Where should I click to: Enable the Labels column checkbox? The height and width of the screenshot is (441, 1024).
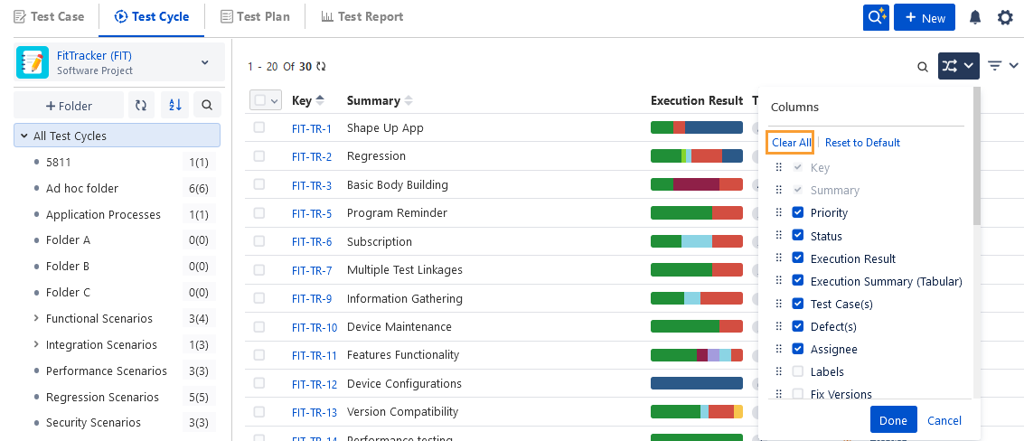(x=798, y=372)
